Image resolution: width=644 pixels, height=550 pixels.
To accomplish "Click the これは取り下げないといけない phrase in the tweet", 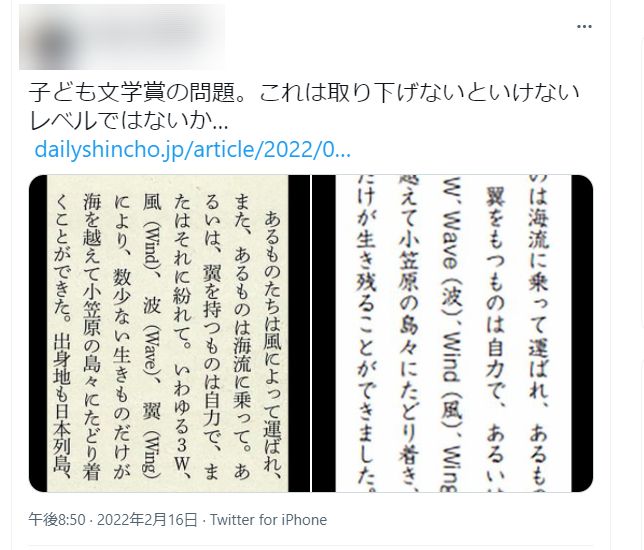I will 419,92.
